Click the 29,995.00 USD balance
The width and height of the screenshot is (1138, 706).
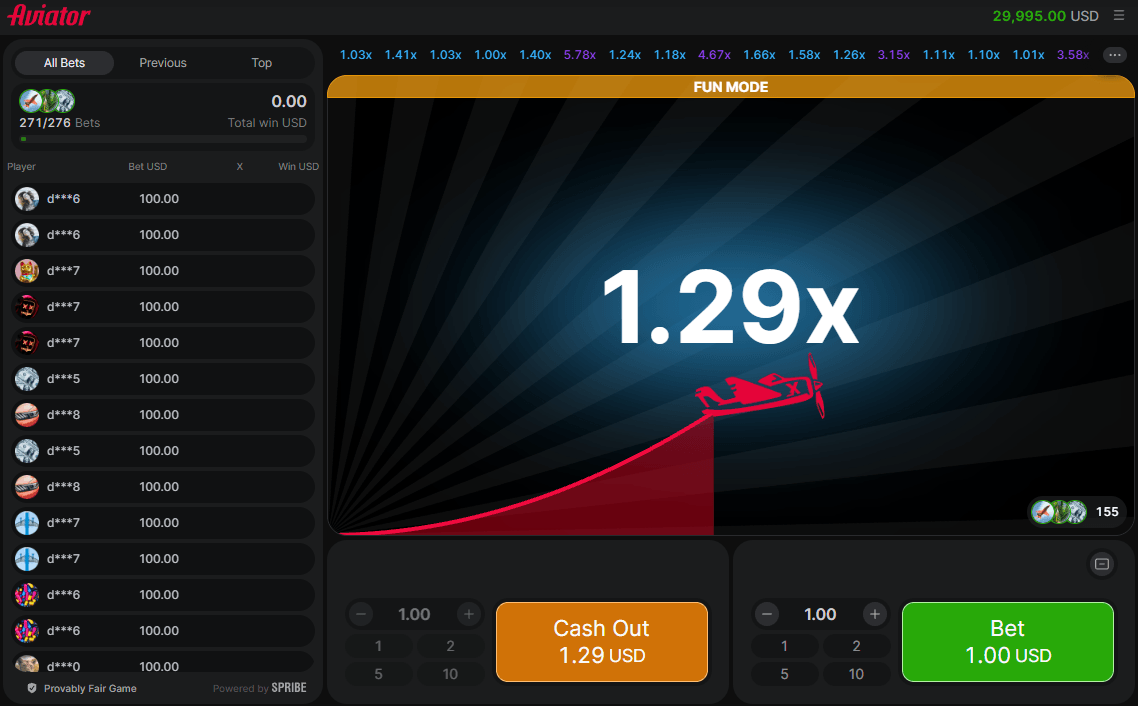[1046, 16]
